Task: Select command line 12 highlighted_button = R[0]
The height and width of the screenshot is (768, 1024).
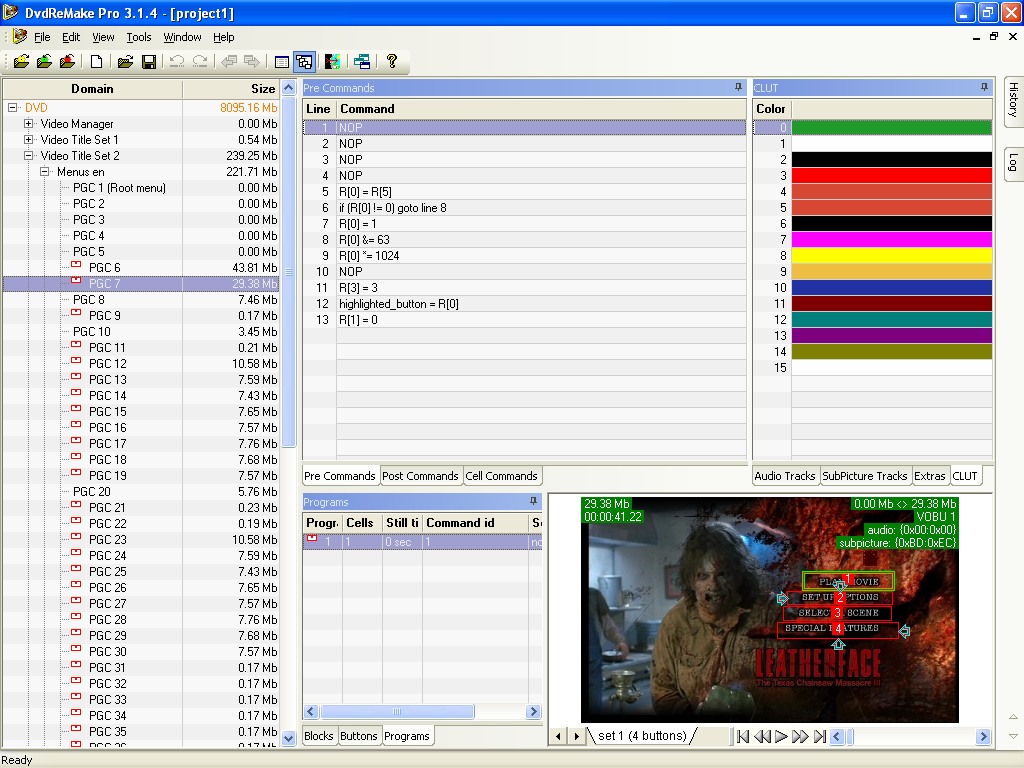Action: 524,304
